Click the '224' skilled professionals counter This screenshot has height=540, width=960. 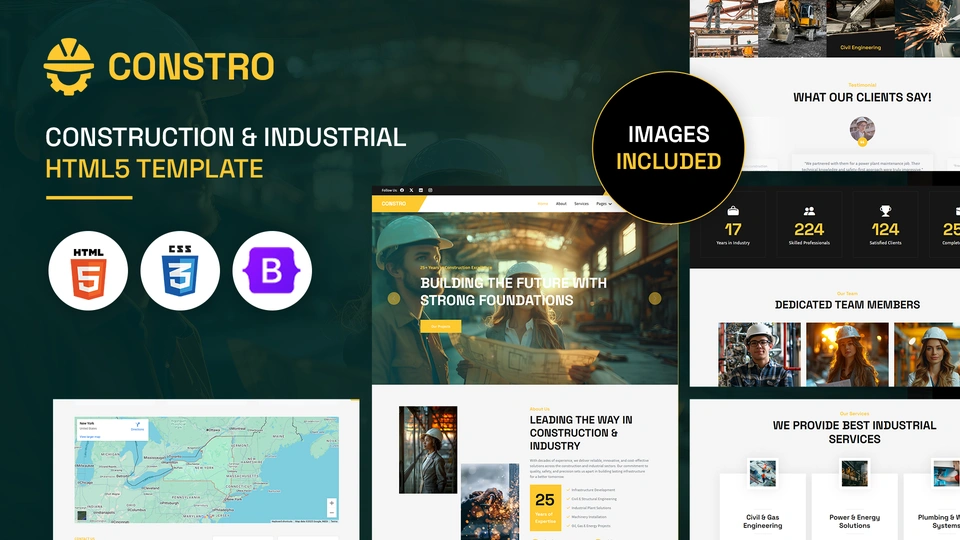pyautogui.click(x=809, y=230)
